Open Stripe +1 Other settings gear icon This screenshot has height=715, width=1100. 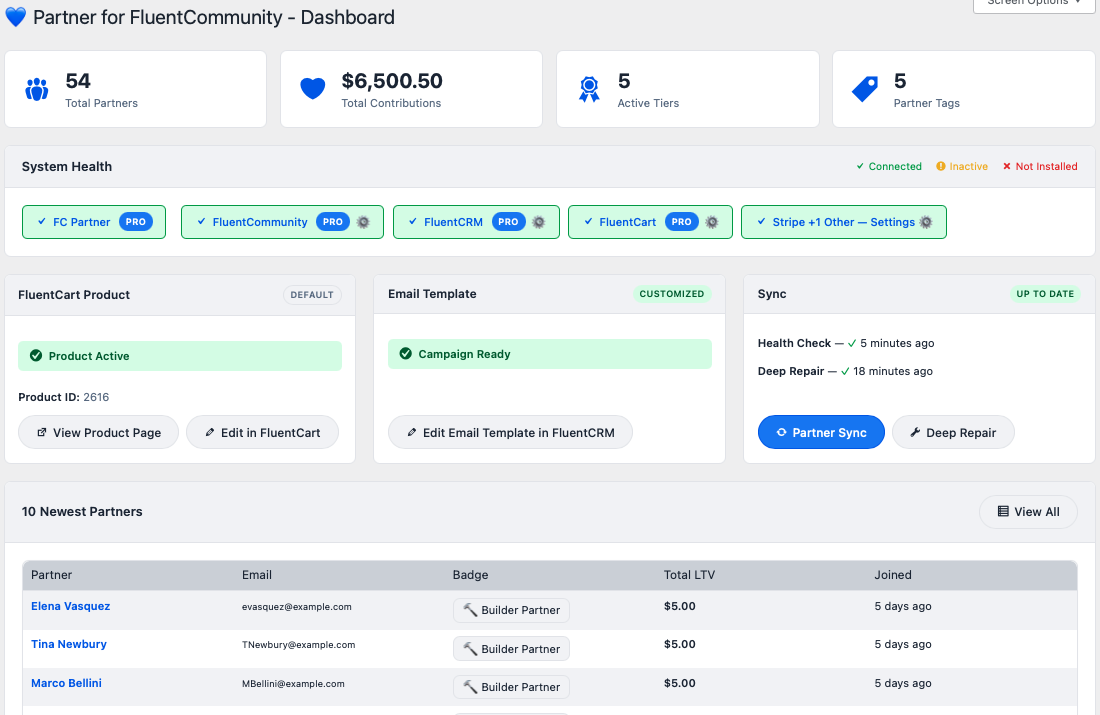click(x=925, y=222)
